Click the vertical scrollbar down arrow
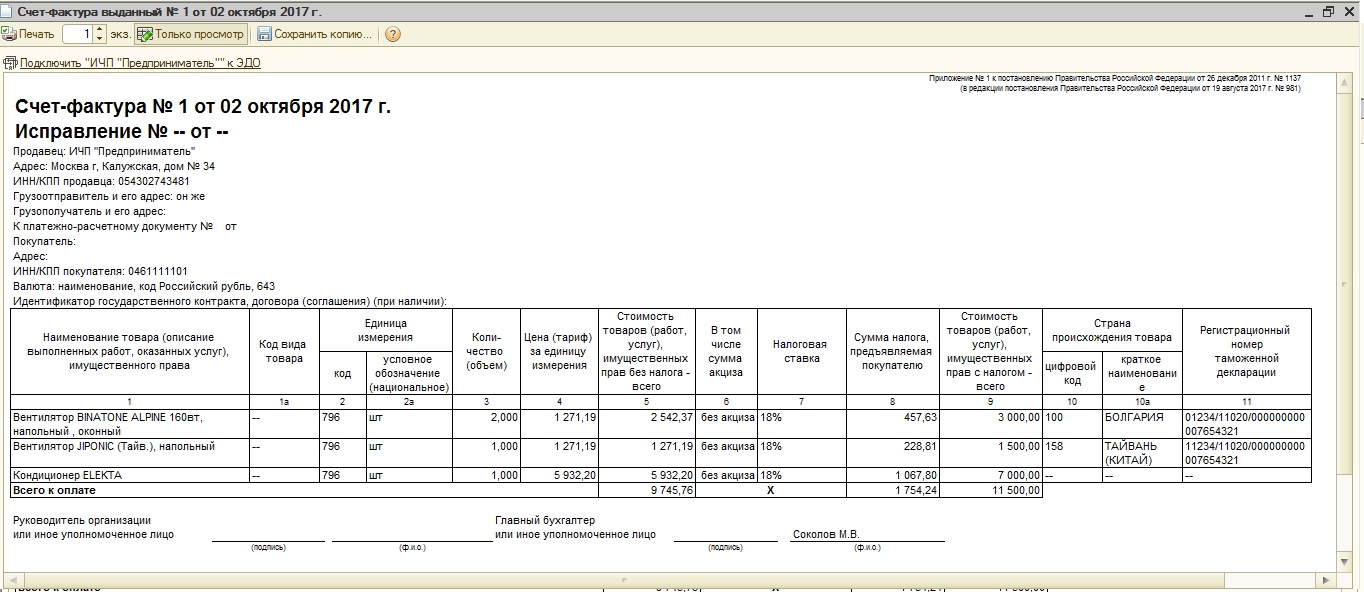Screen dimensions: 1364x592 click(1343, 564)
